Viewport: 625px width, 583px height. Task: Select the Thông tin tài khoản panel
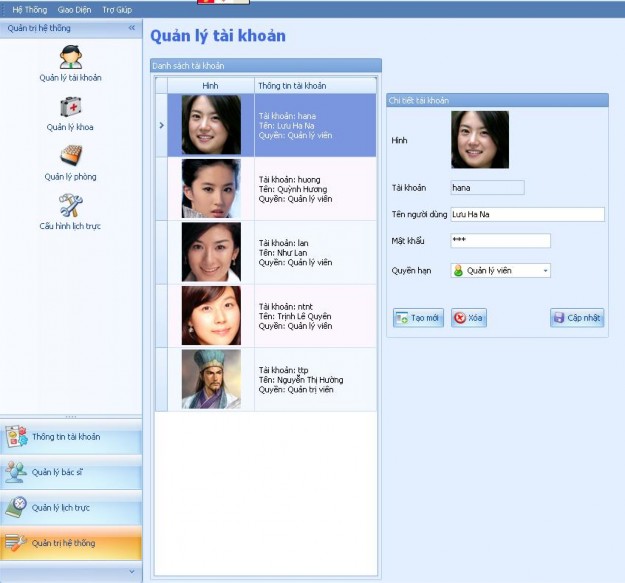tap(71, 437)
